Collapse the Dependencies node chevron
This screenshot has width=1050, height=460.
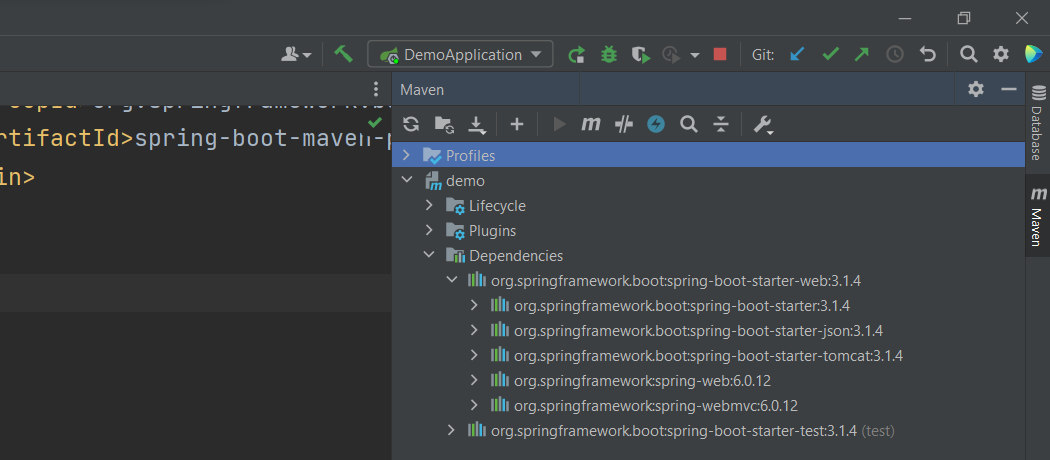429,255
